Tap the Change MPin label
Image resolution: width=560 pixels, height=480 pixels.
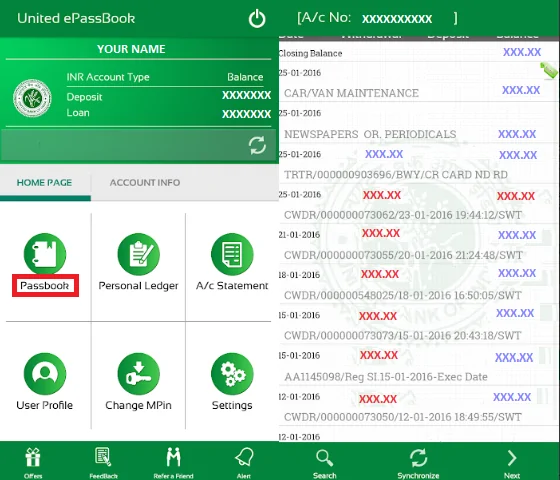coord(139,405)
